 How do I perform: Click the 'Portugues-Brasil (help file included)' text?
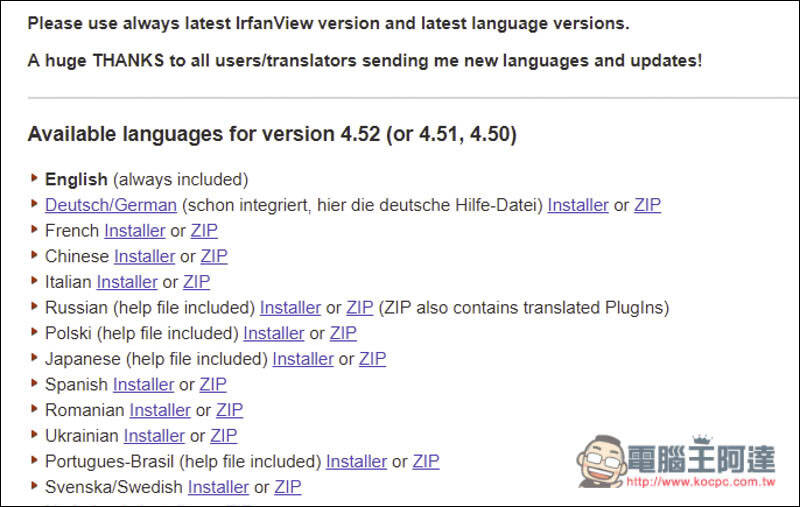(183, 461)
